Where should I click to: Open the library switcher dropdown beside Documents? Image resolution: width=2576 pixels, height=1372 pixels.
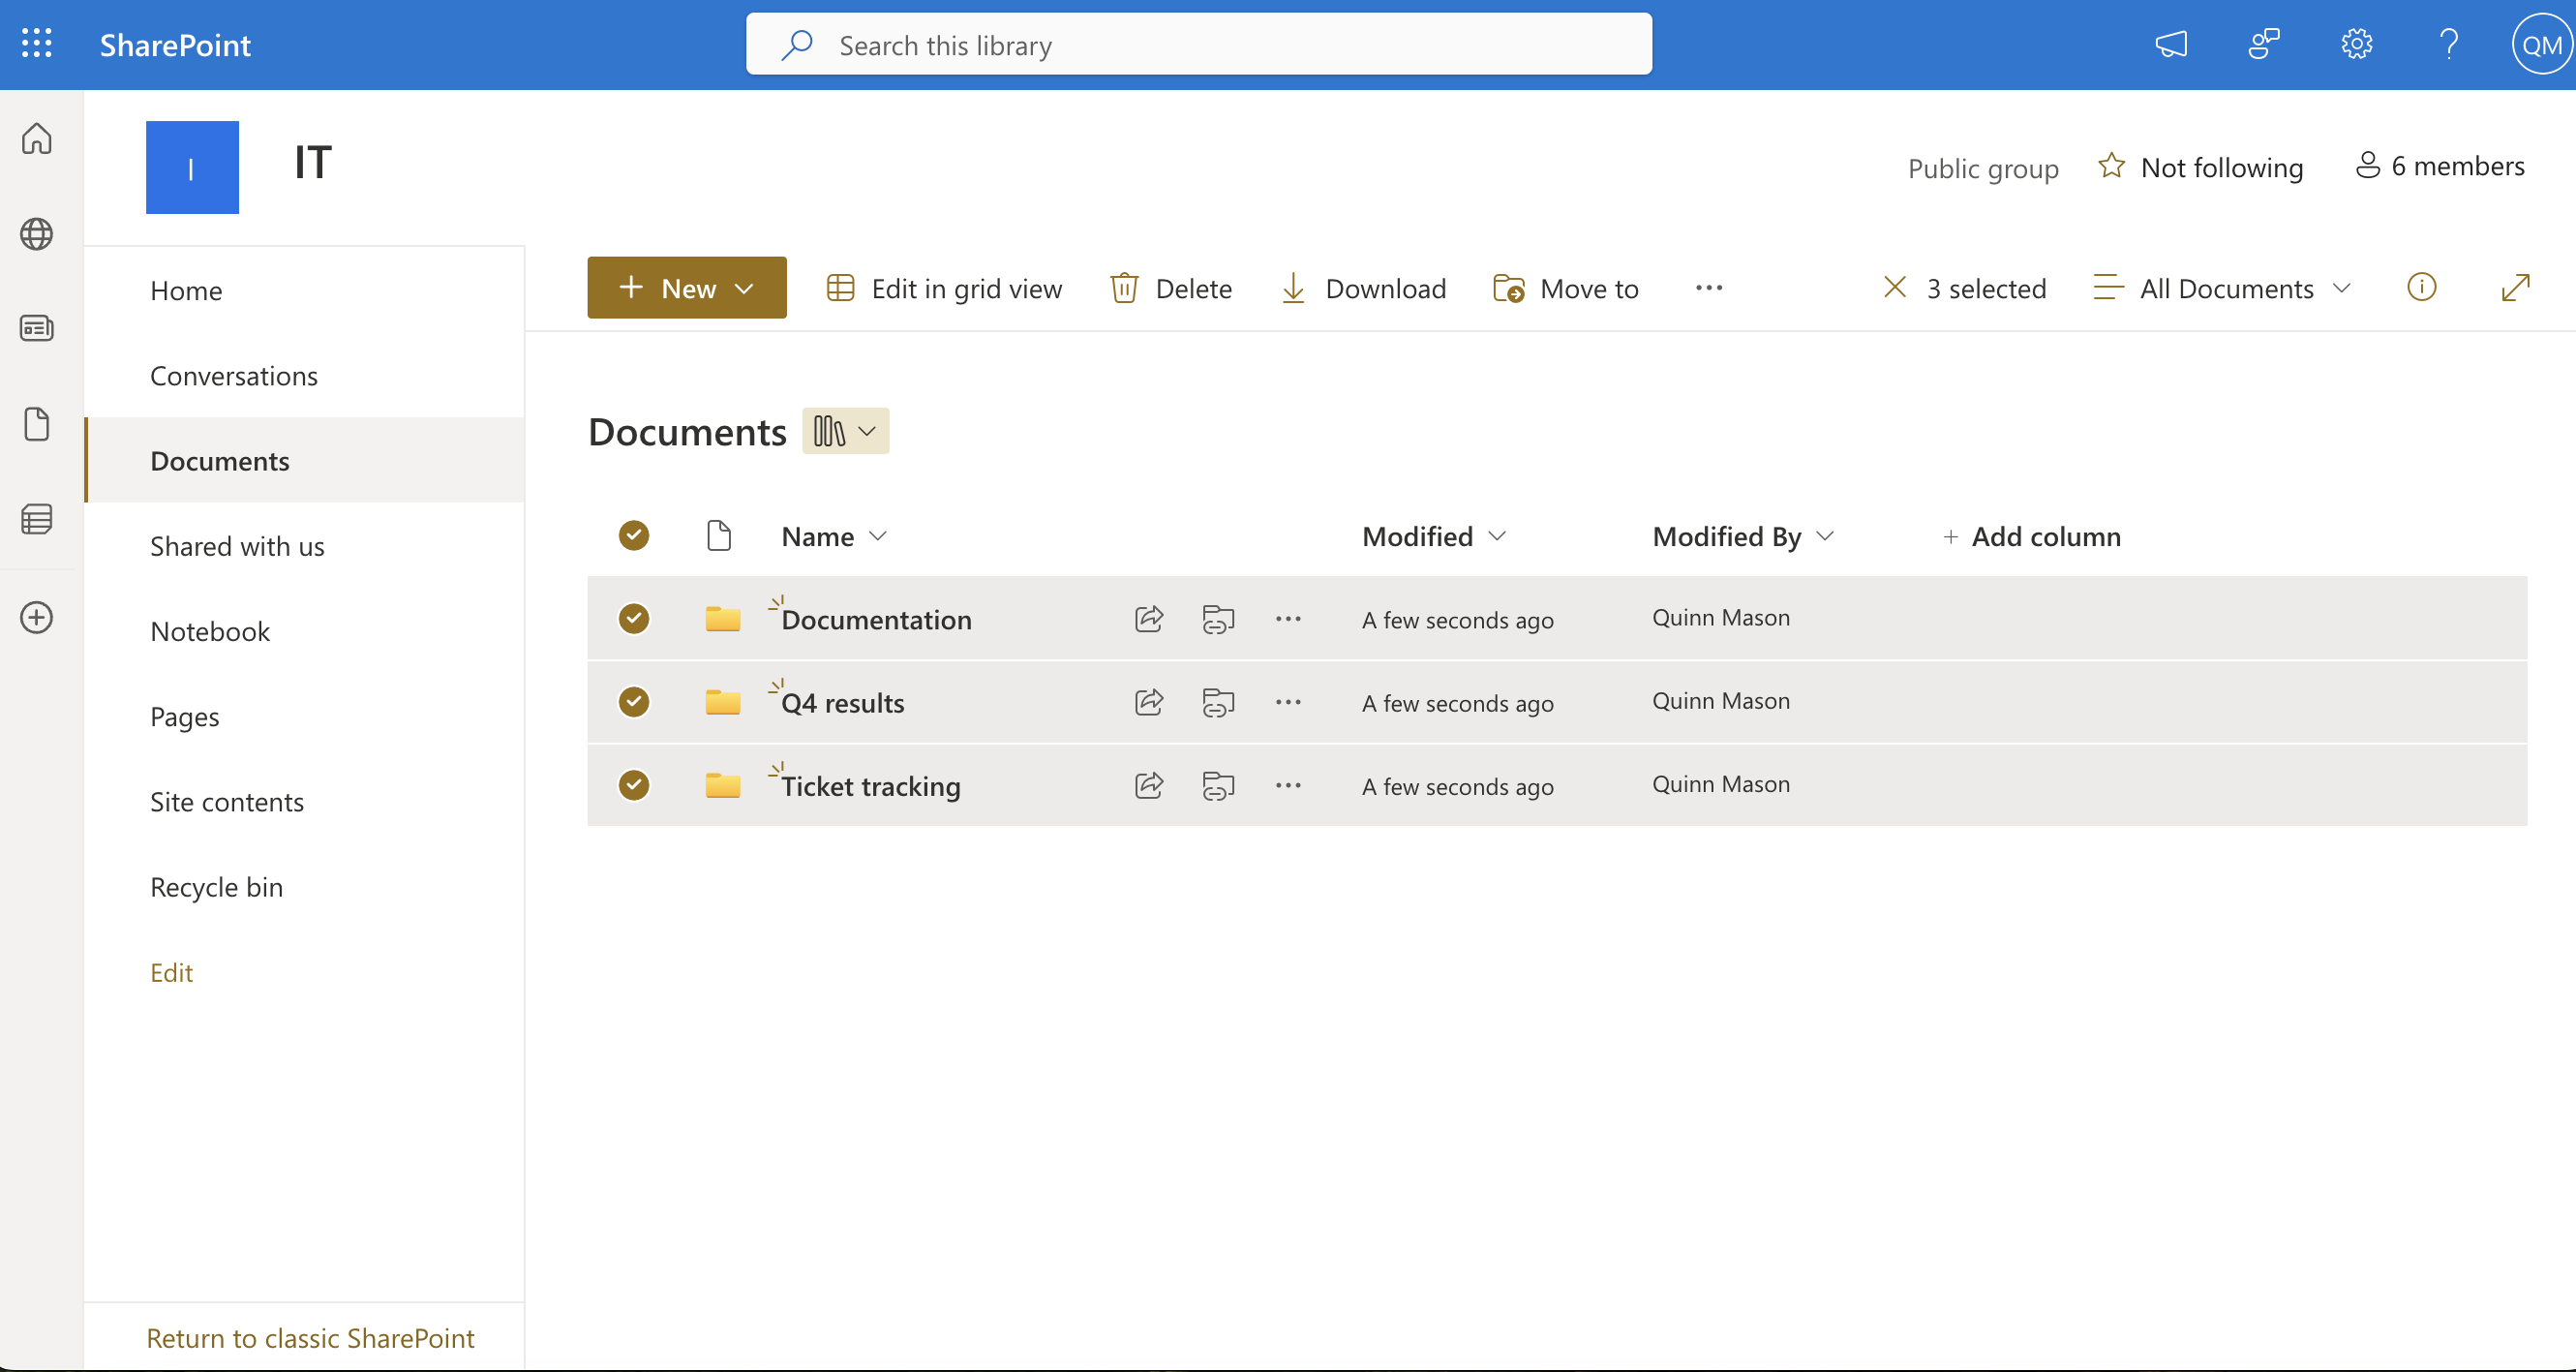pos(845,431)
